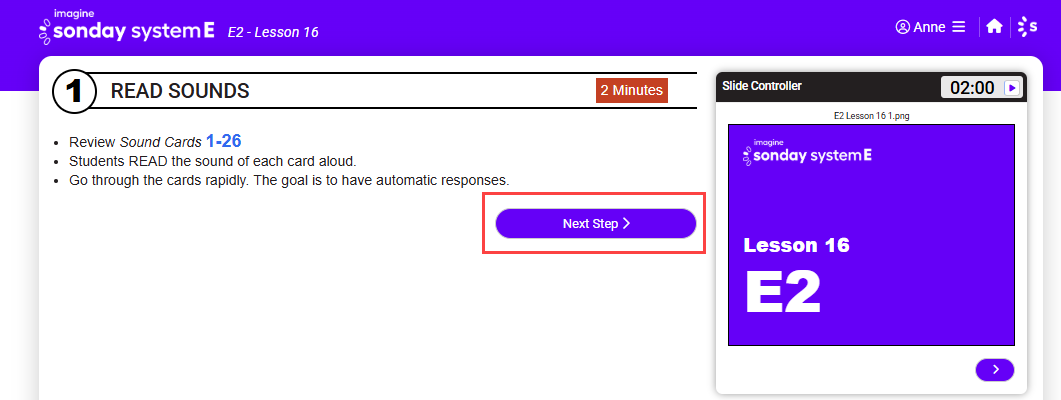Viewport: 1061px width, 400px height.
Task: Open the Sound Cards 1-26 link
Action: click(x=223, y=141)
